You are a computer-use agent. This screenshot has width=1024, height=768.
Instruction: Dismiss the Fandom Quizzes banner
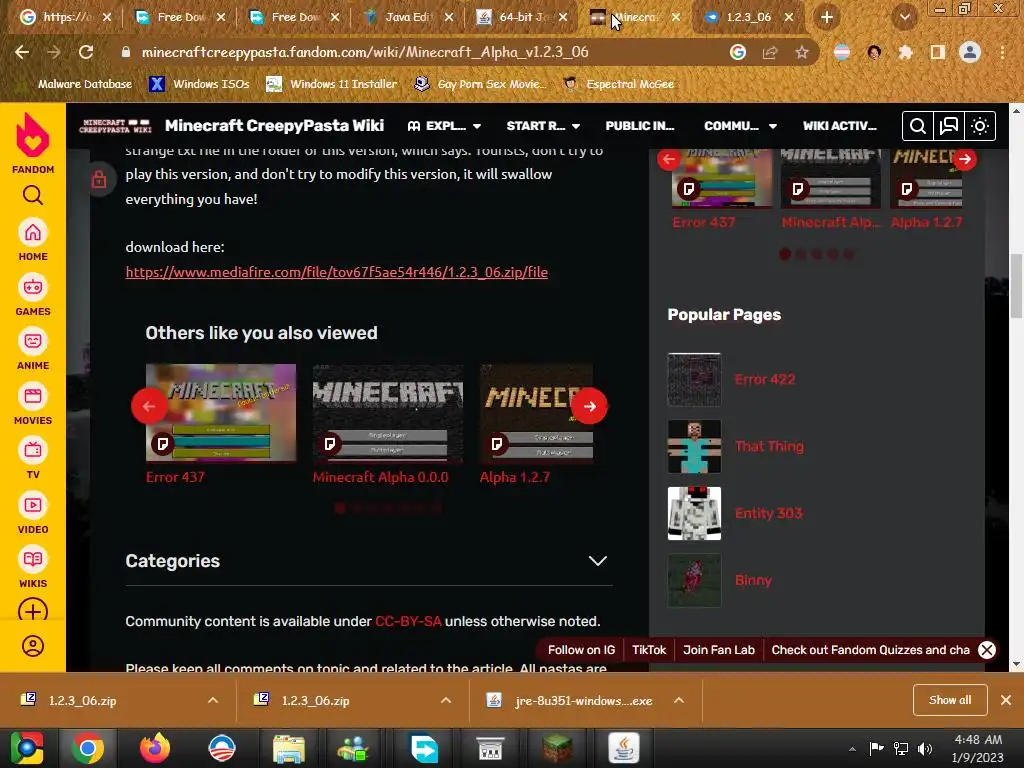[987, 650]
